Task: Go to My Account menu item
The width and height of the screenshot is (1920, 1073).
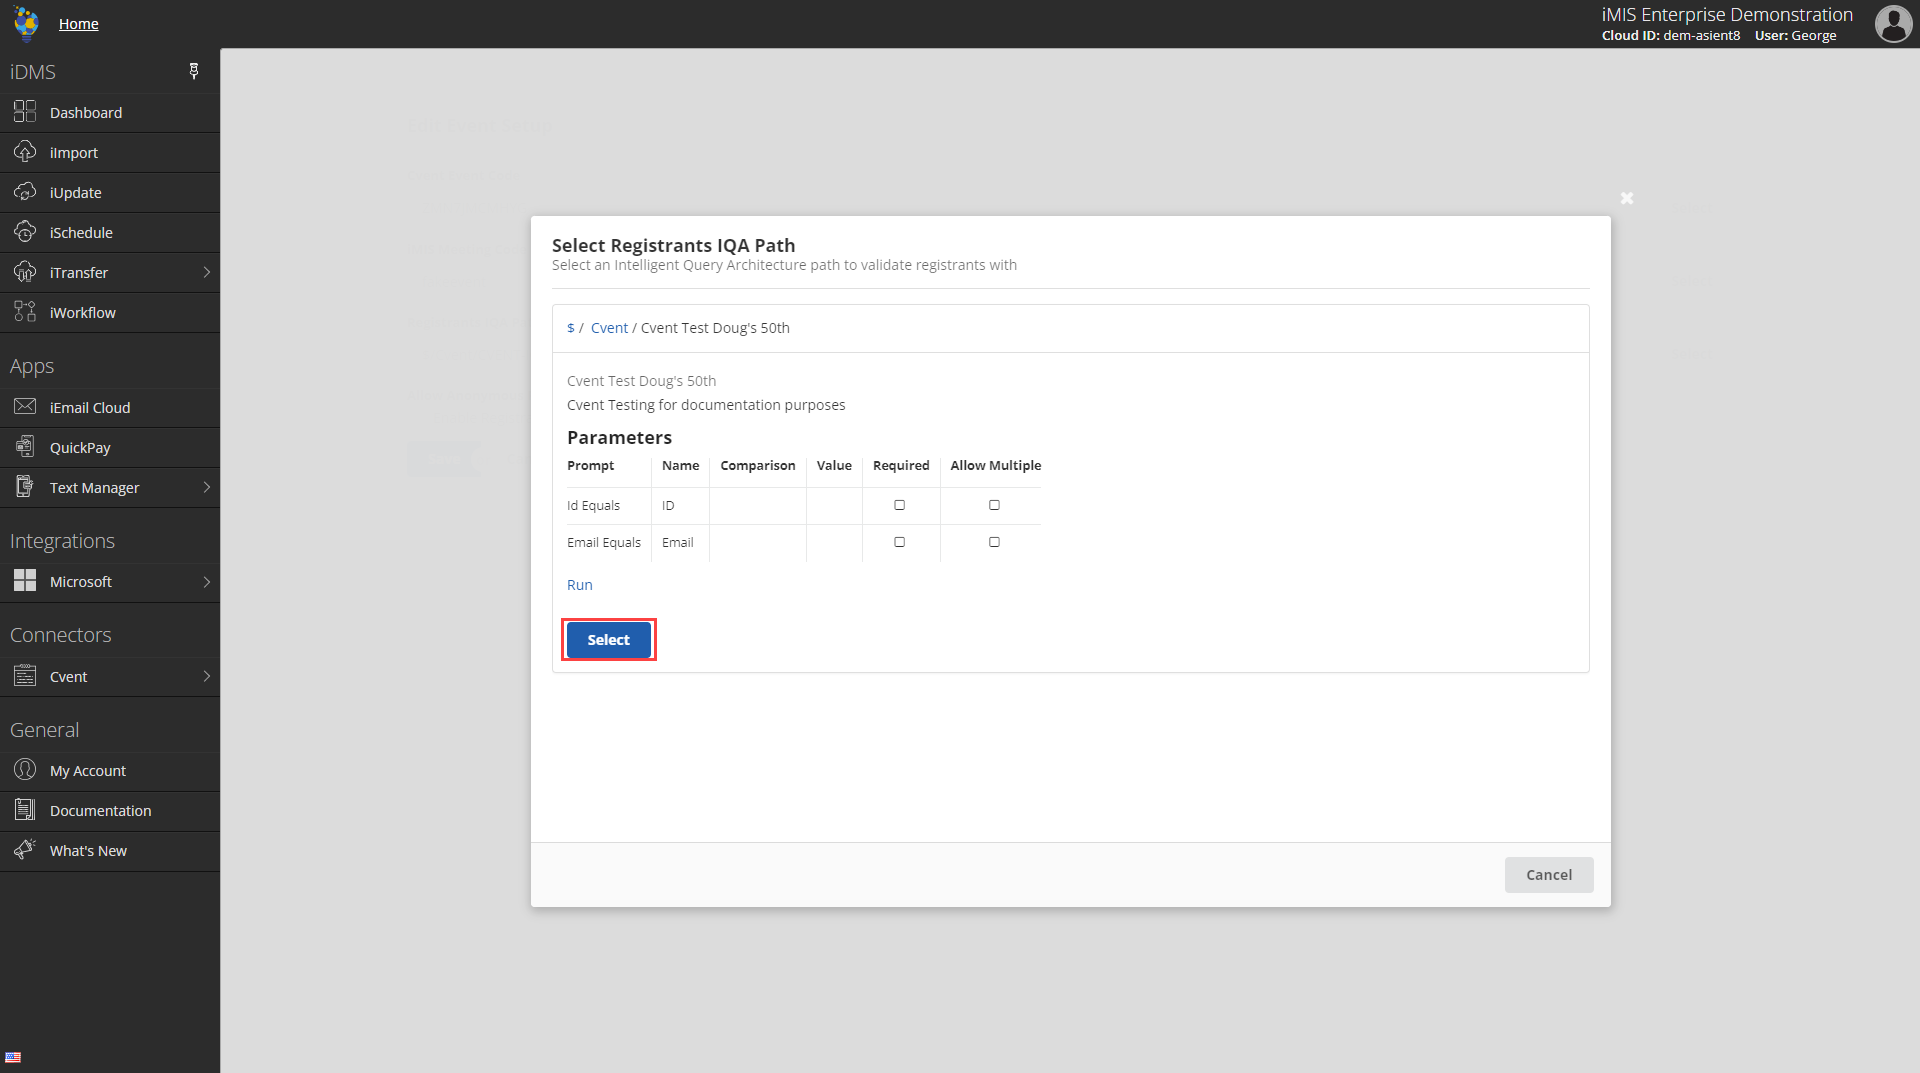Action: click(88, 771)
